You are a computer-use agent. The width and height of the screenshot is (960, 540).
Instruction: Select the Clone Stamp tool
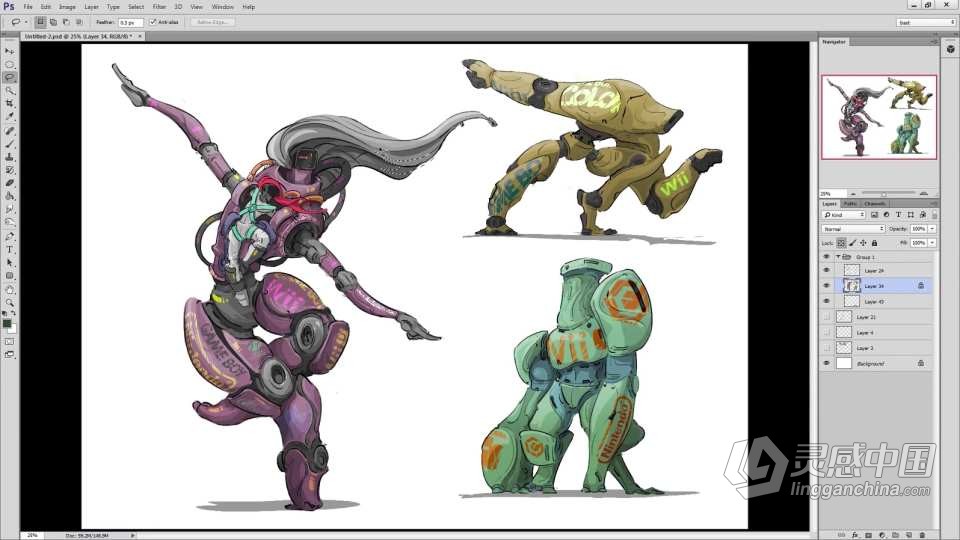[9, 157]
